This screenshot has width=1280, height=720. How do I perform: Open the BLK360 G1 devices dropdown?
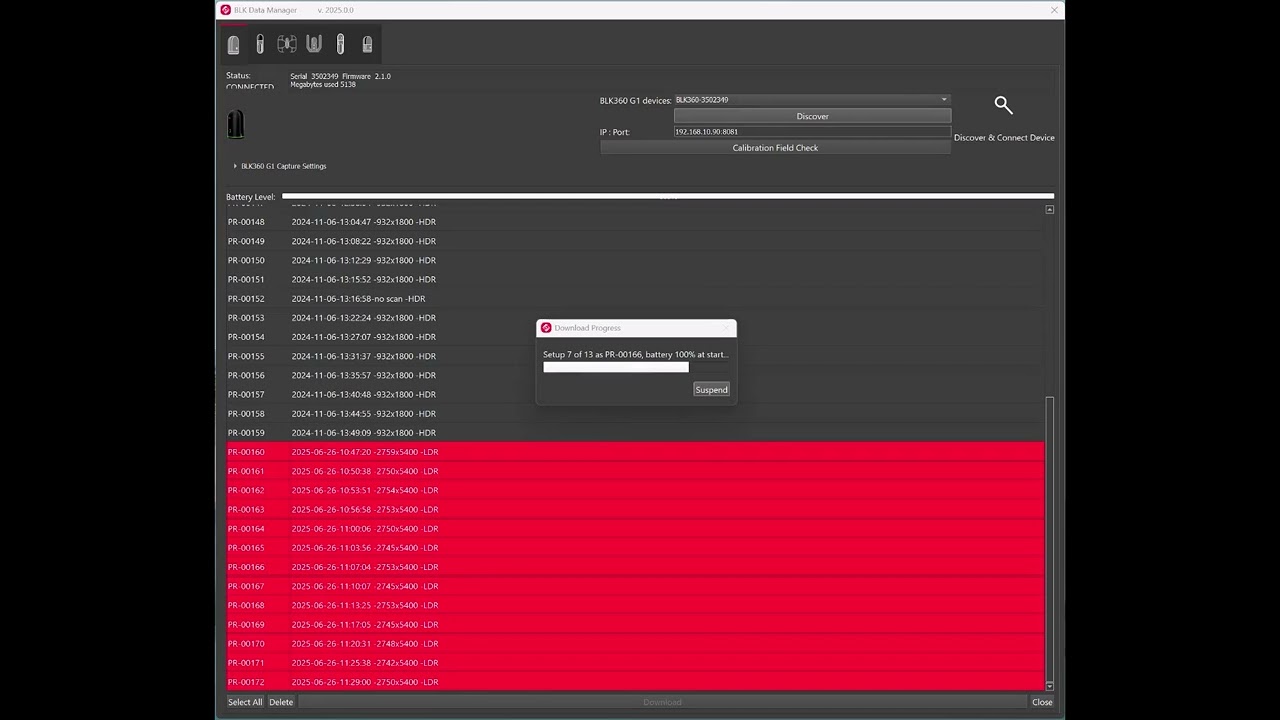pos(812,100)
